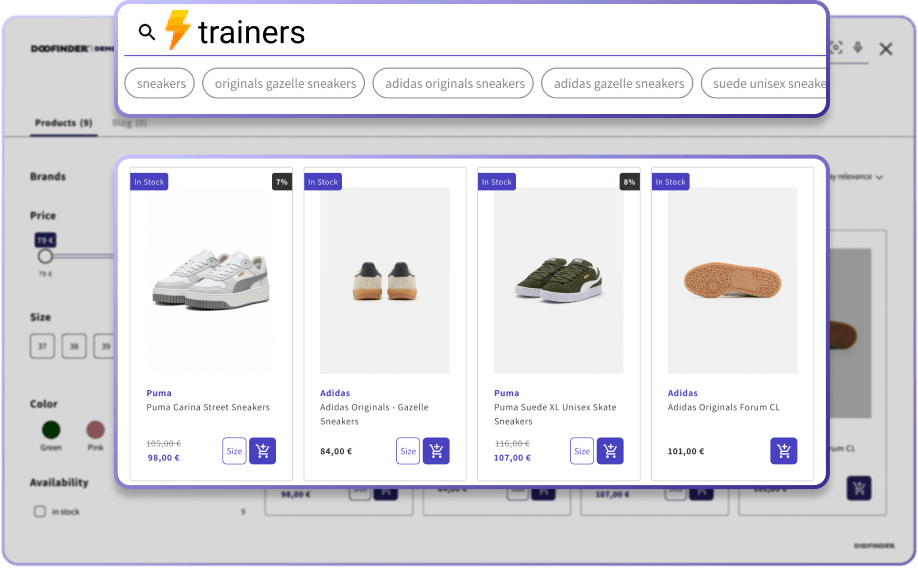Image resolution: width=918 pixels, height=568 pixels.
Task: Click the search magnifier icon
Action: coord(147,33)
